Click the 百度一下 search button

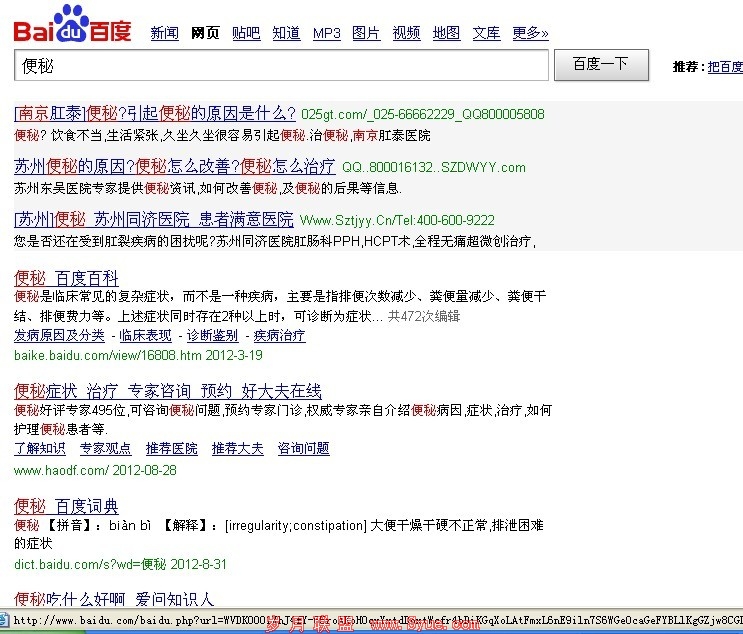click(601, 64)
